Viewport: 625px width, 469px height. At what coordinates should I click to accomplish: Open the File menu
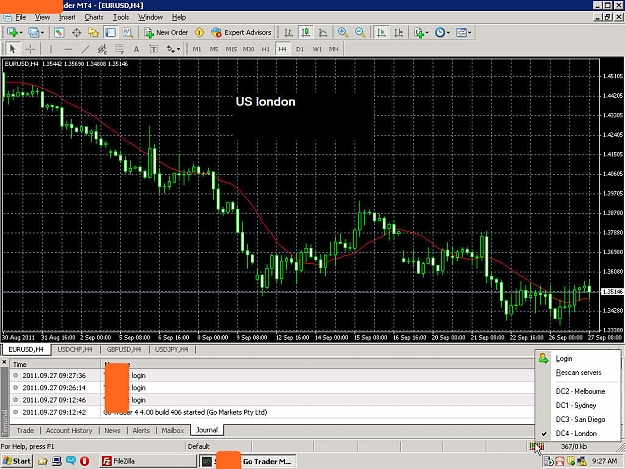[x=21, y=17]
